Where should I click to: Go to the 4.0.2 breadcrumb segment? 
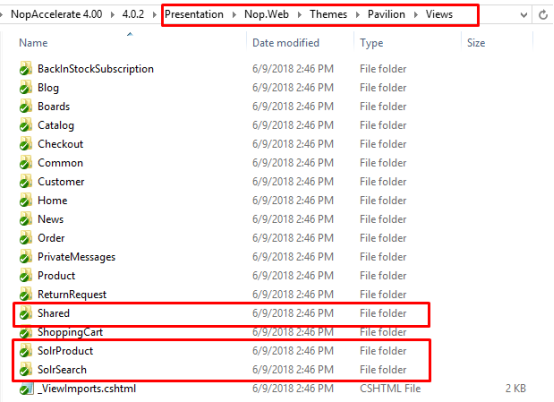[x=133, y=14]
